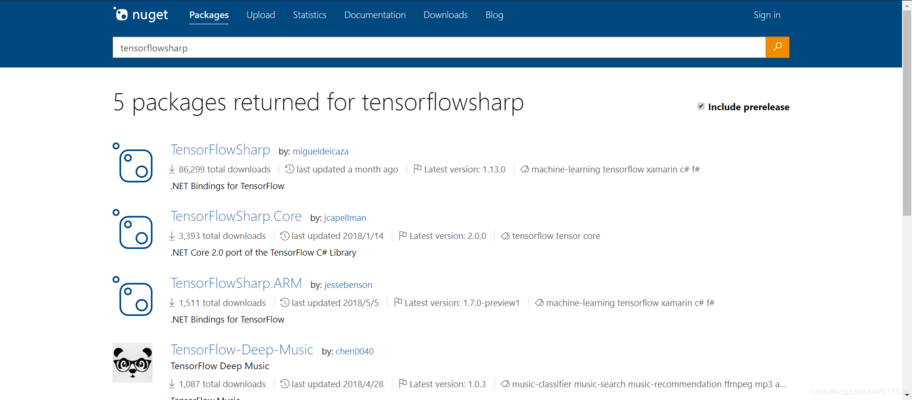912x400 pixels.
Task: Open the Blog link in navigation
Action: point(494,15)
